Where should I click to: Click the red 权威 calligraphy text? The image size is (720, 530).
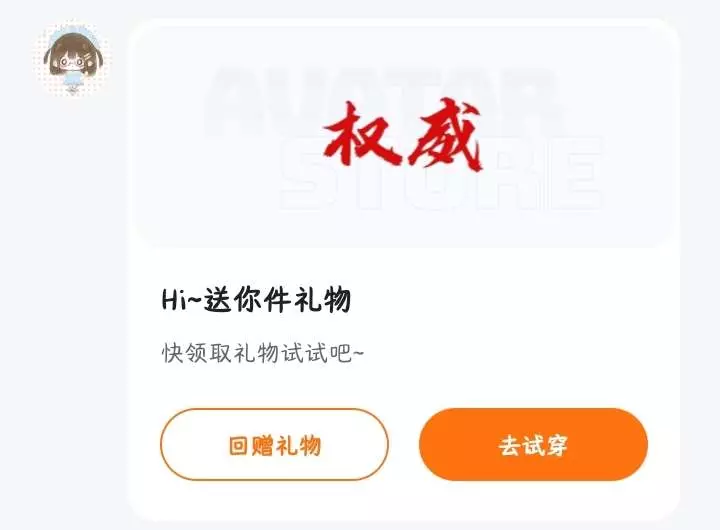pyautogui.click(x=403, y=135)
